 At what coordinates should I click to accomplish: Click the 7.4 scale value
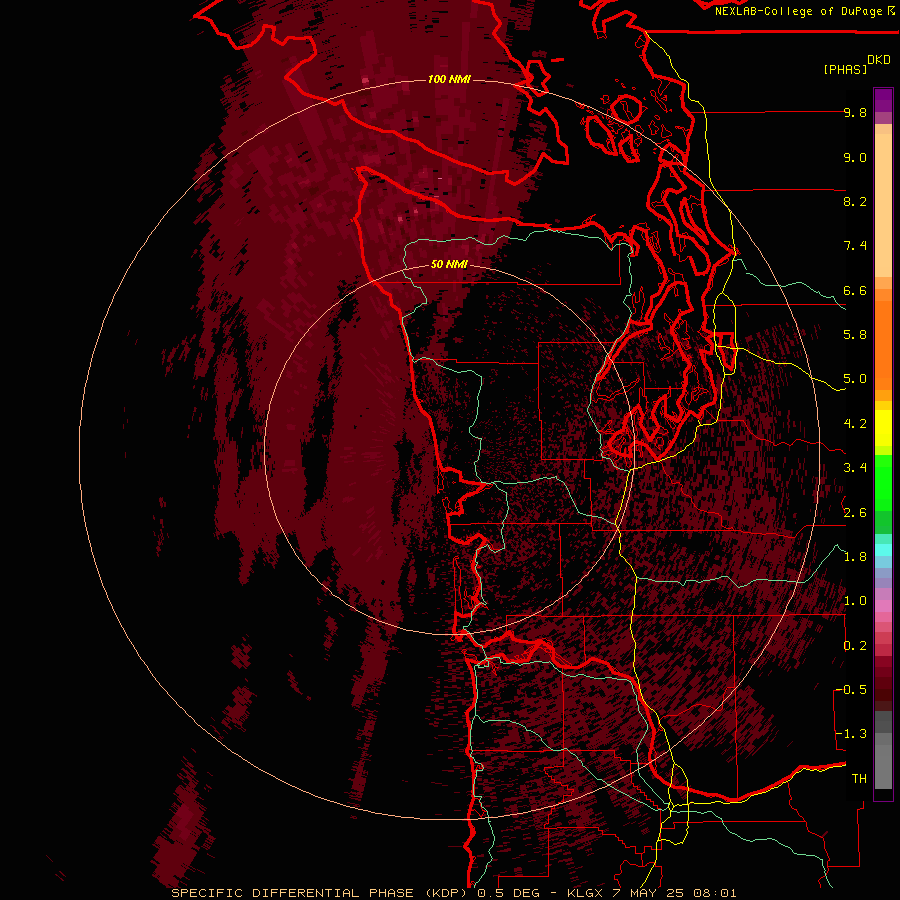[x=855, y=246]
